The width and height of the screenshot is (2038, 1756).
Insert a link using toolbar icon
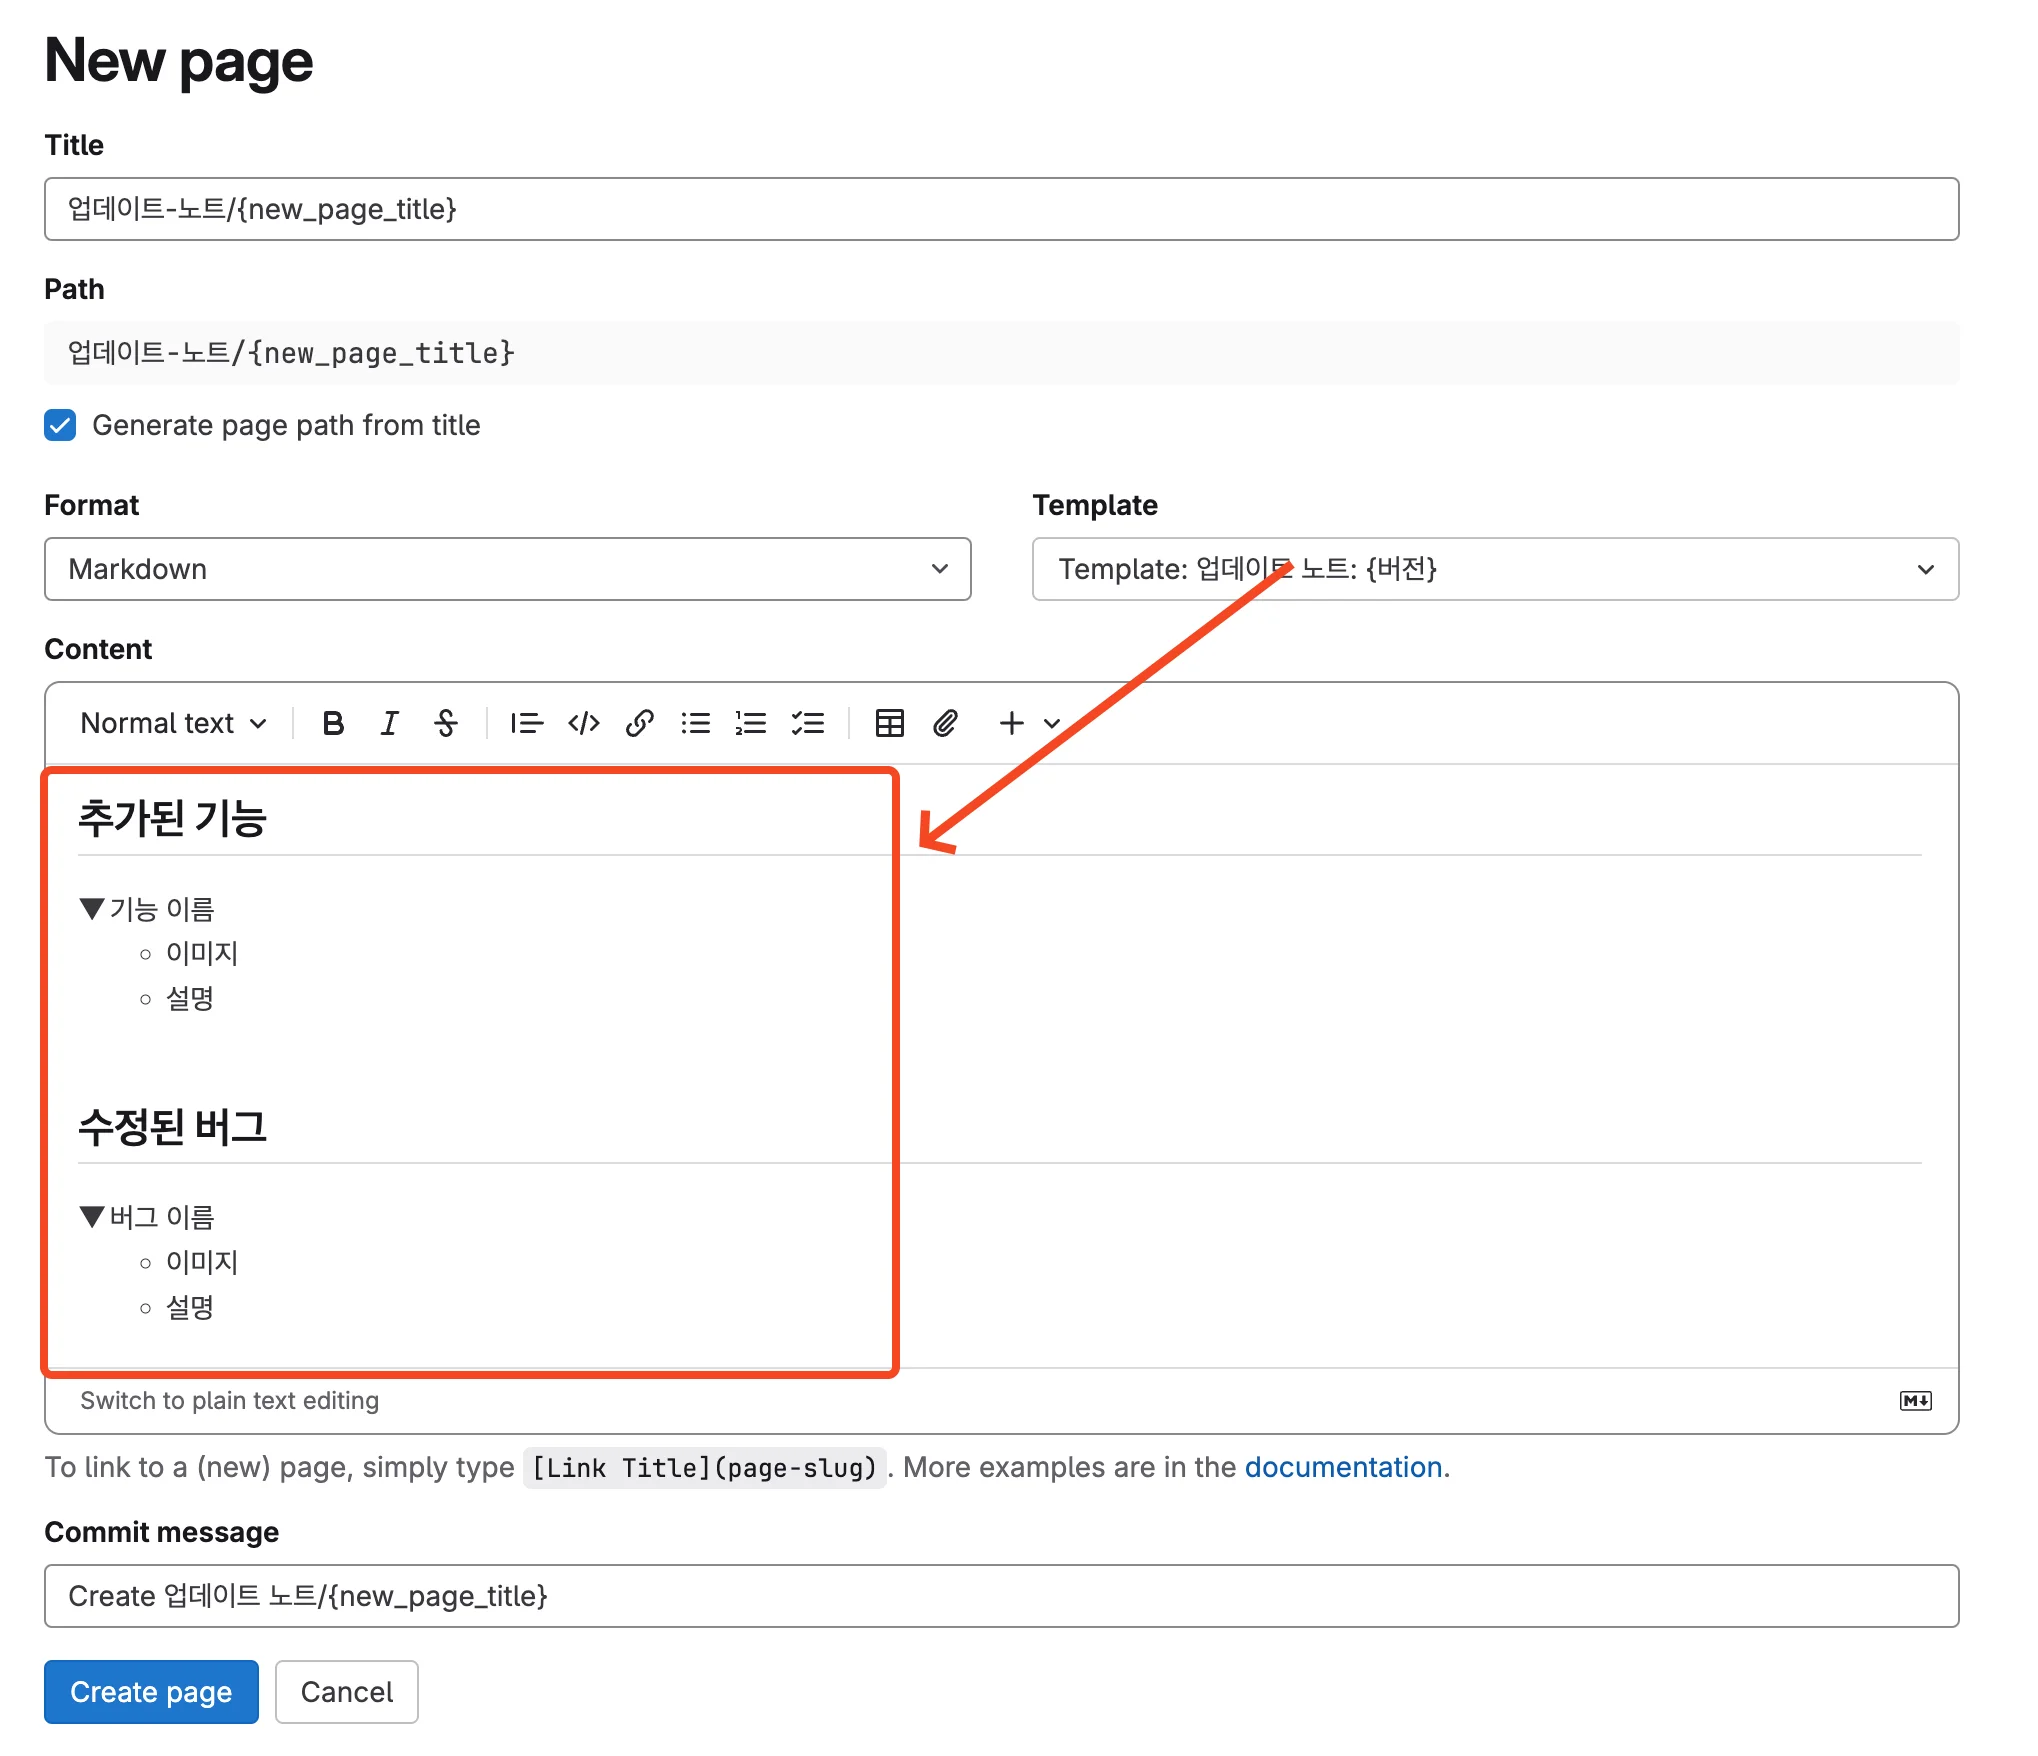coord(640,723)
